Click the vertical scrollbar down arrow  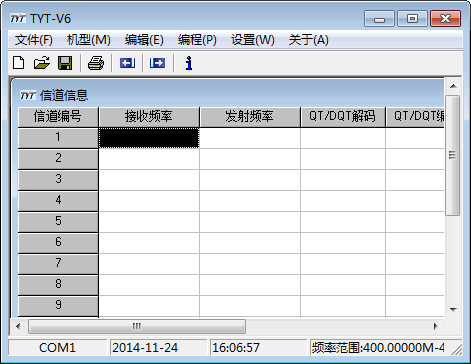pos(453,310)
